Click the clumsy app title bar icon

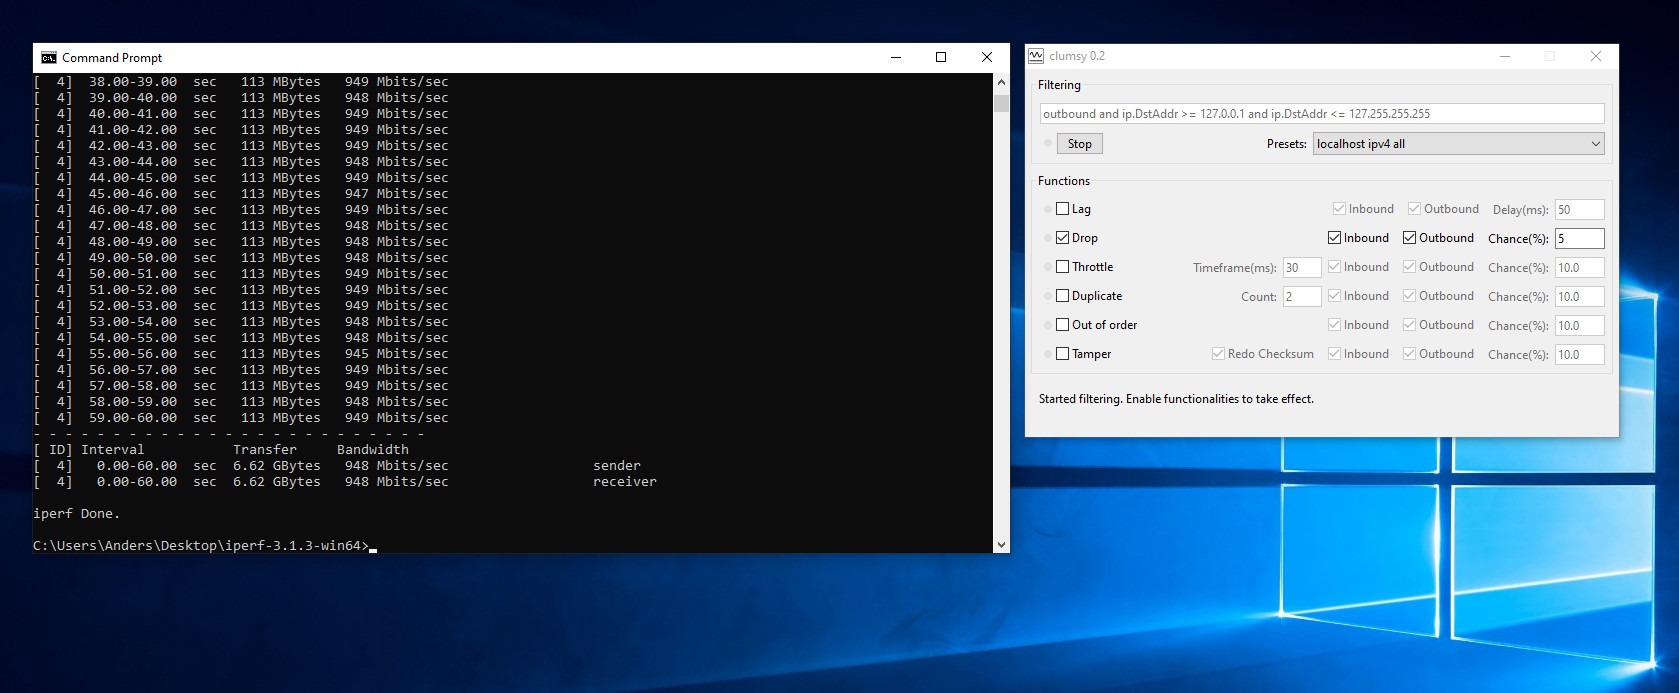click(1036, 56)
